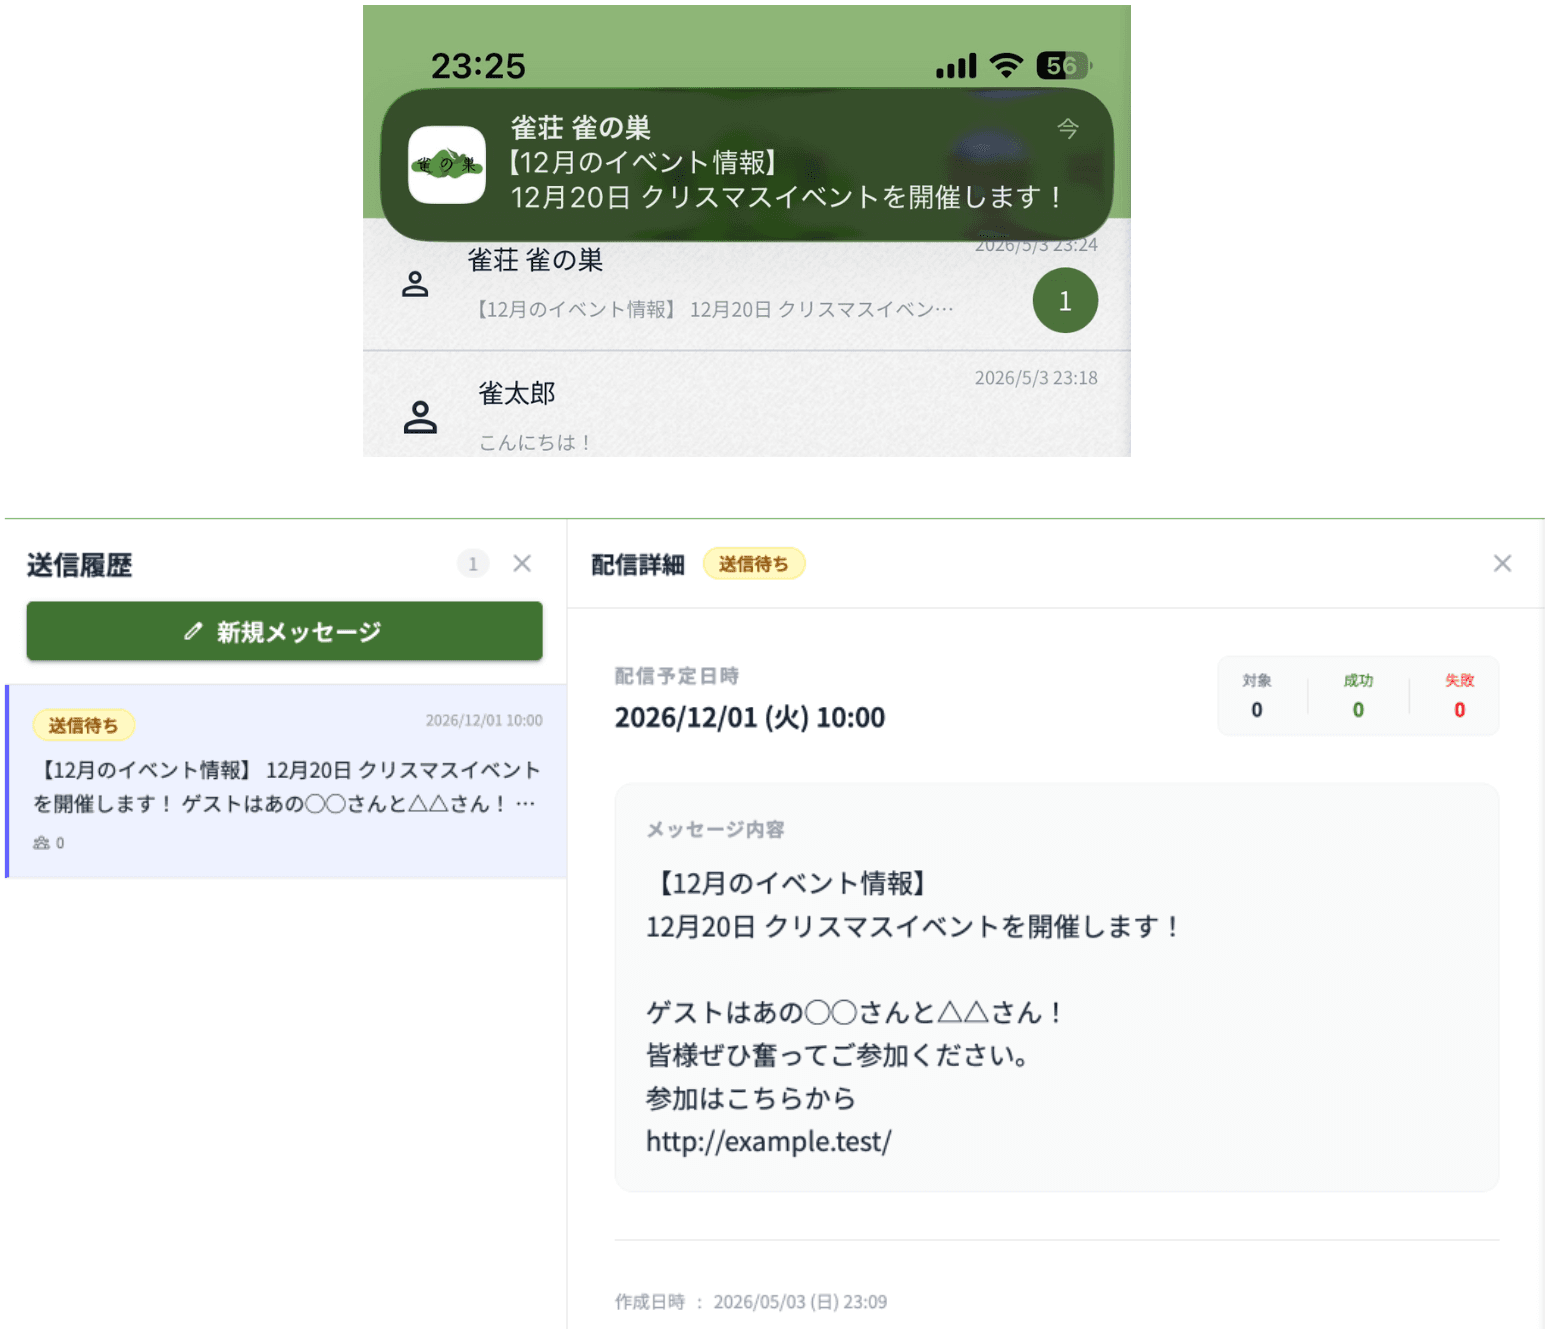The image size is (1551, 1329).
Task: Click the メッセージ内容 heading
Action: [x=716, y=829]
